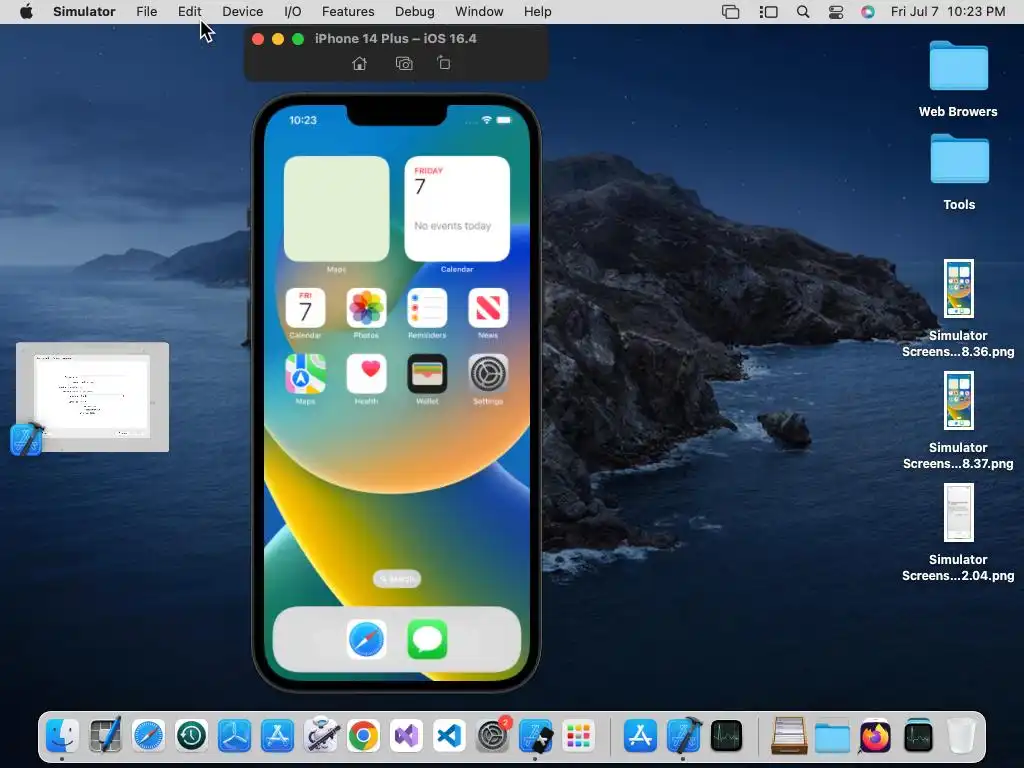
Task: Open Safari from the macOS Dock
Action: (x=148, y=736)
